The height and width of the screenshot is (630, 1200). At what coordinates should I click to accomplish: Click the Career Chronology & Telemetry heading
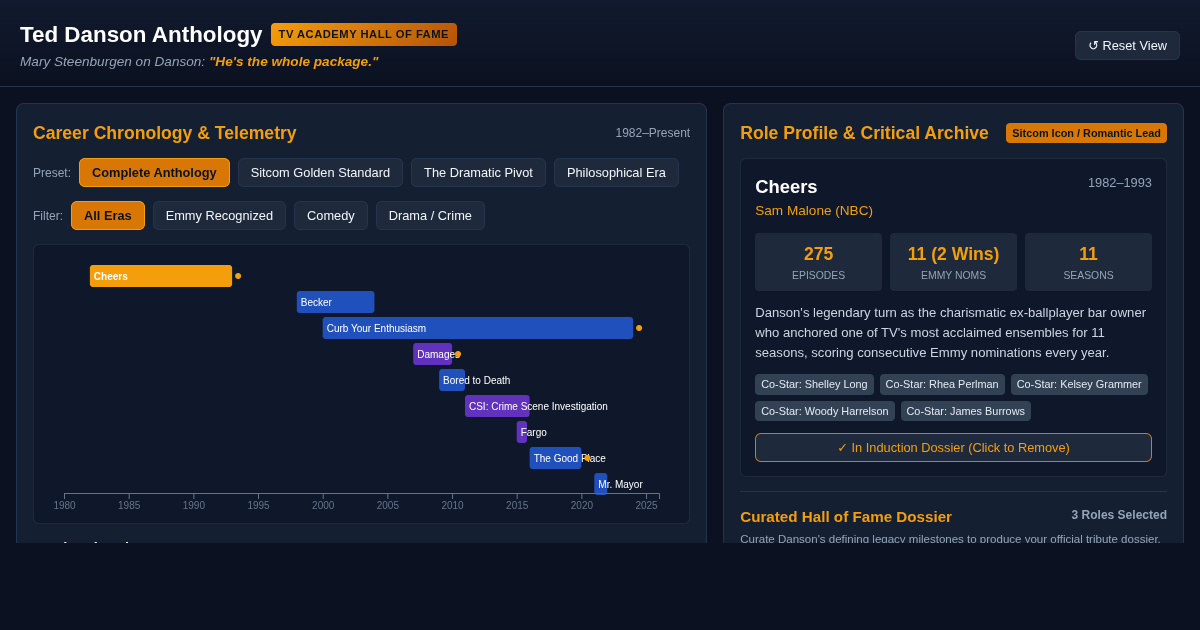coord(165,133)
